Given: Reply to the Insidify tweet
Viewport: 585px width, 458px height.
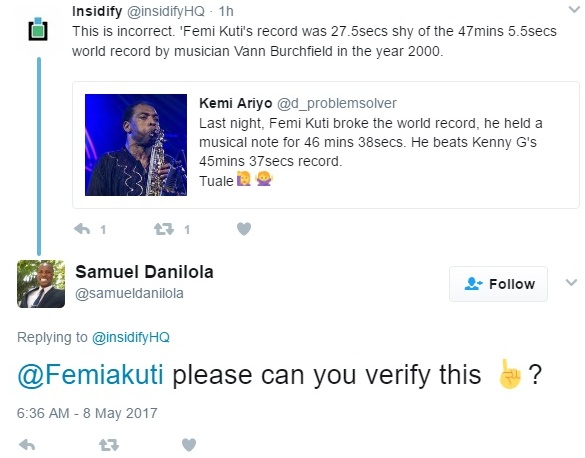Looking at the screenshot, I should click(x=82, y=229).
